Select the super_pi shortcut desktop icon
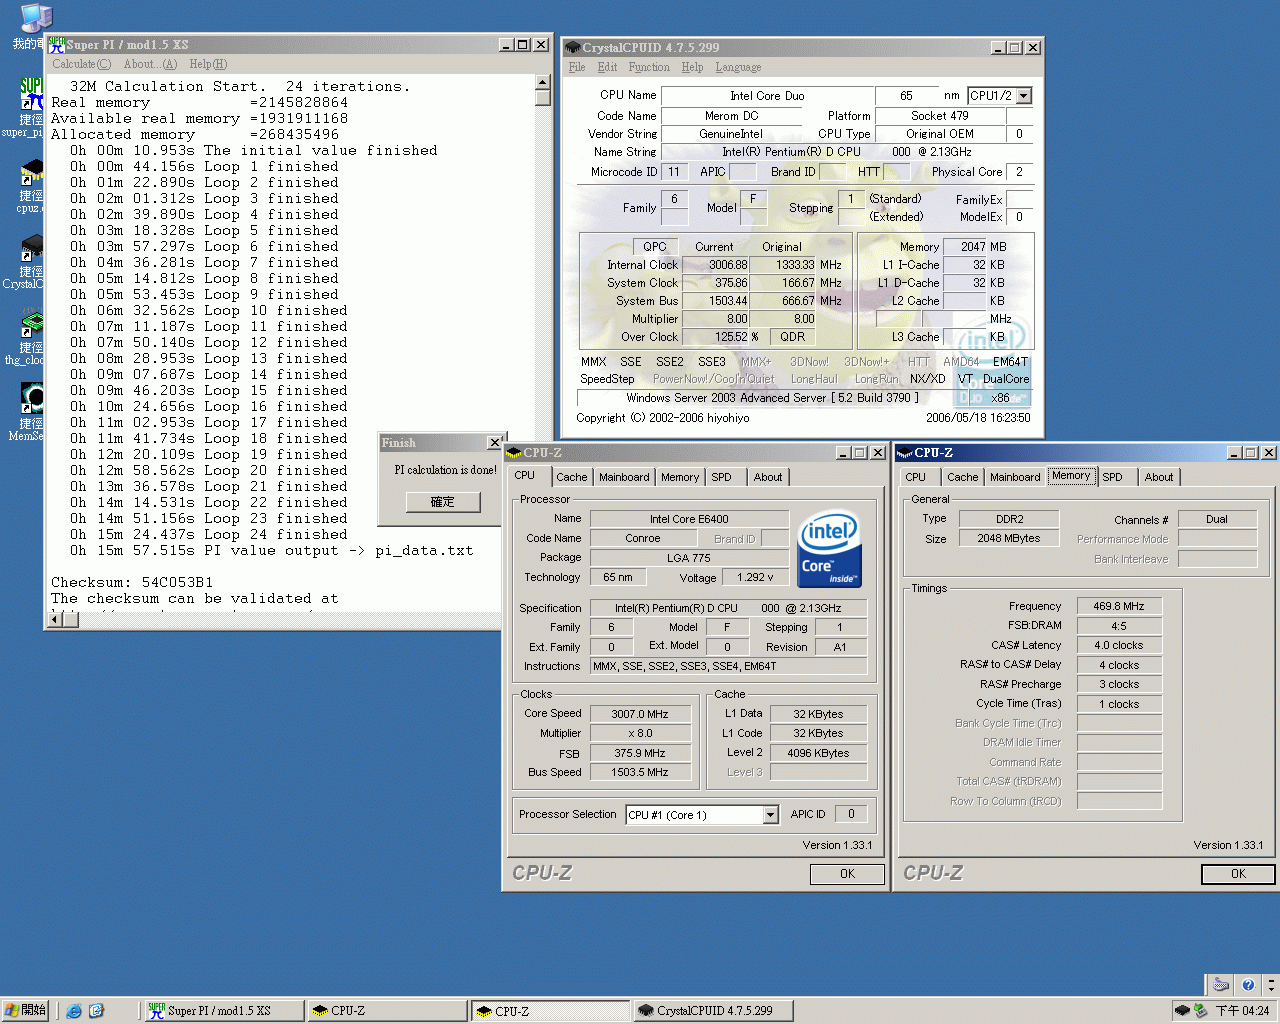The height and width of the screenshot is (1024, 1280). coord(30,96)
